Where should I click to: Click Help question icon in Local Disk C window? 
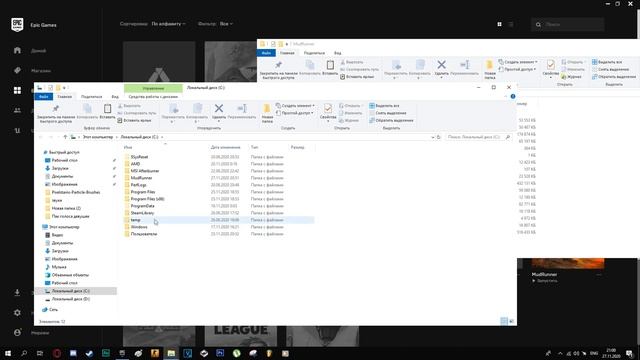point(513,96)
